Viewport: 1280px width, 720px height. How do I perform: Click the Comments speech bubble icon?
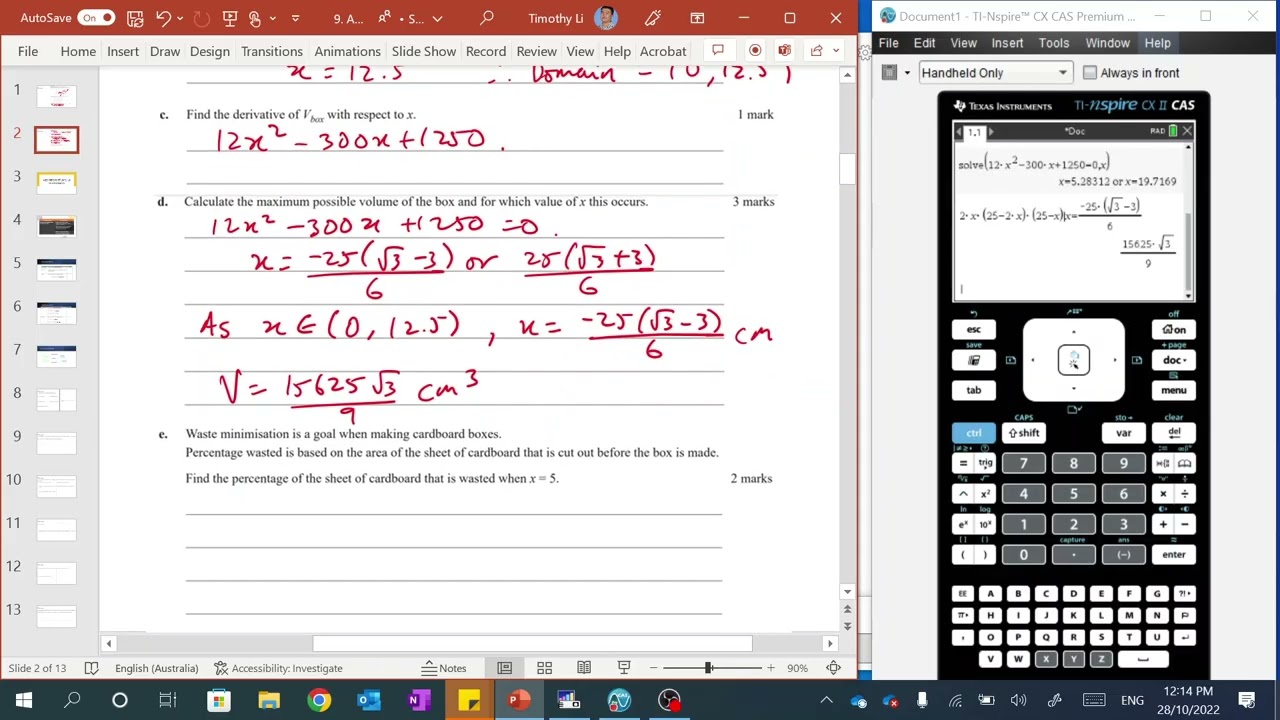718,51
